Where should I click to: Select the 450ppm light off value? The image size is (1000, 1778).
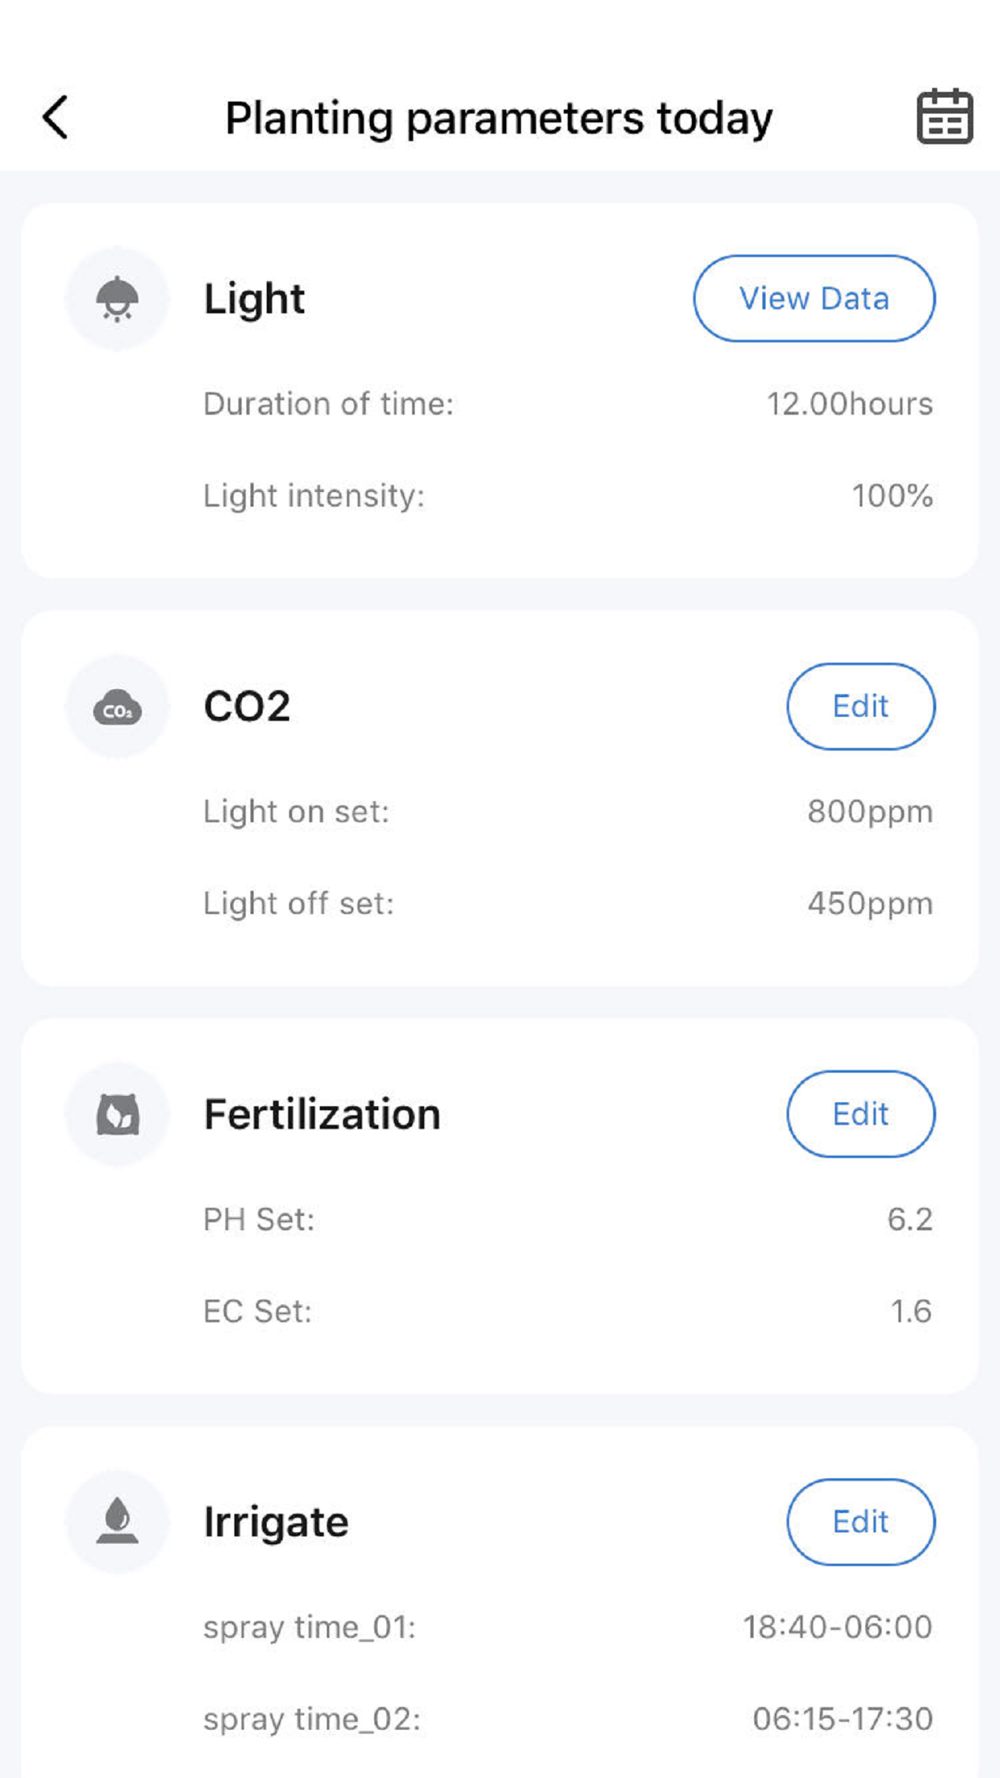(870, 904)
